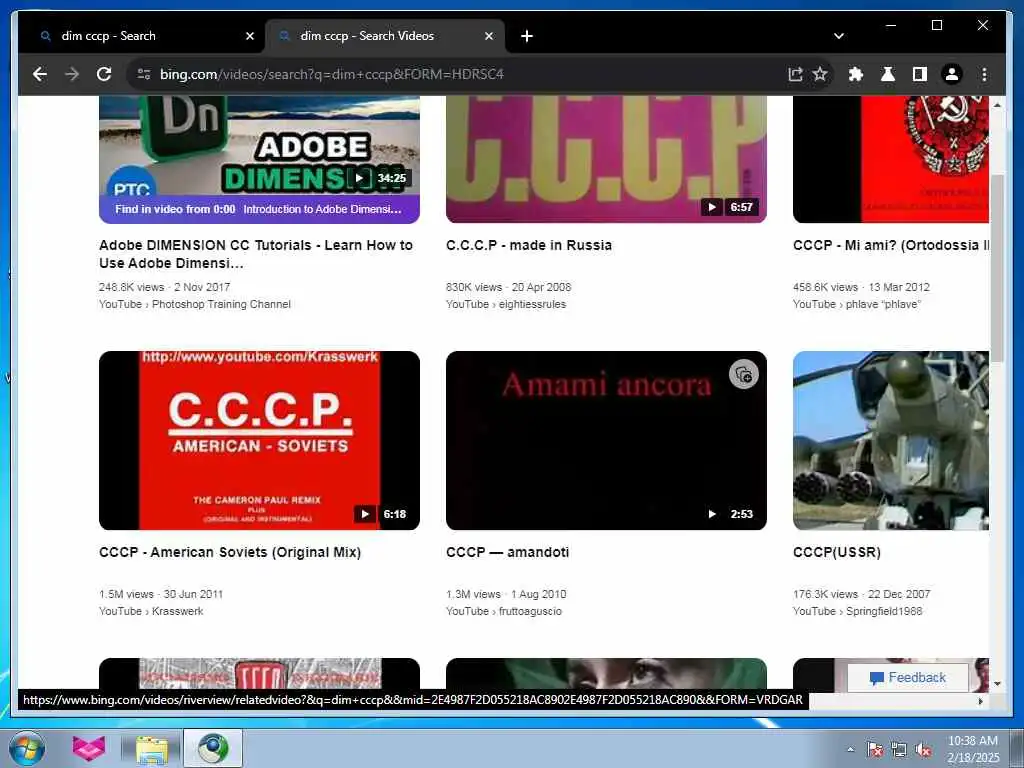This screenshot has height=768, width=1024.
Task: Share this page via address bar icon
Action: (795, 74)
